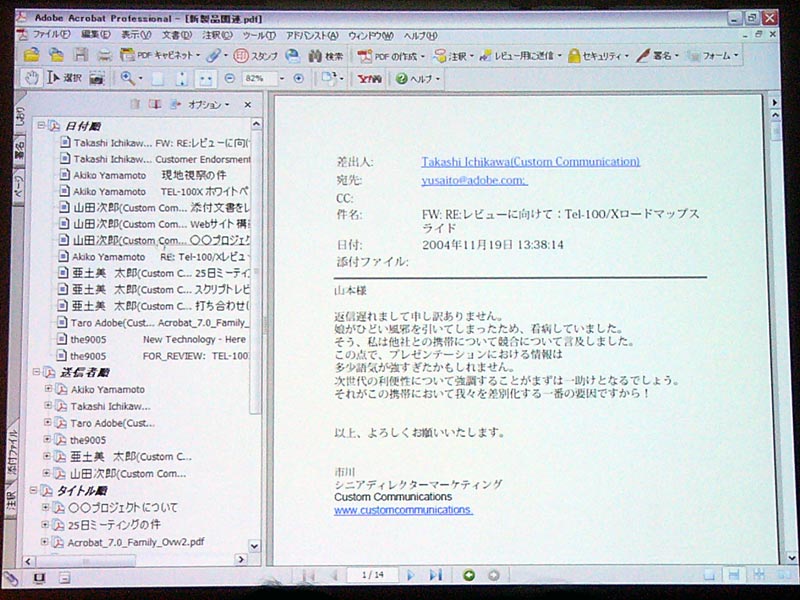The height and width of the screenshot is (600, 800).
Task: Click the Open file folder icon
Action: (x=32, y=55)
